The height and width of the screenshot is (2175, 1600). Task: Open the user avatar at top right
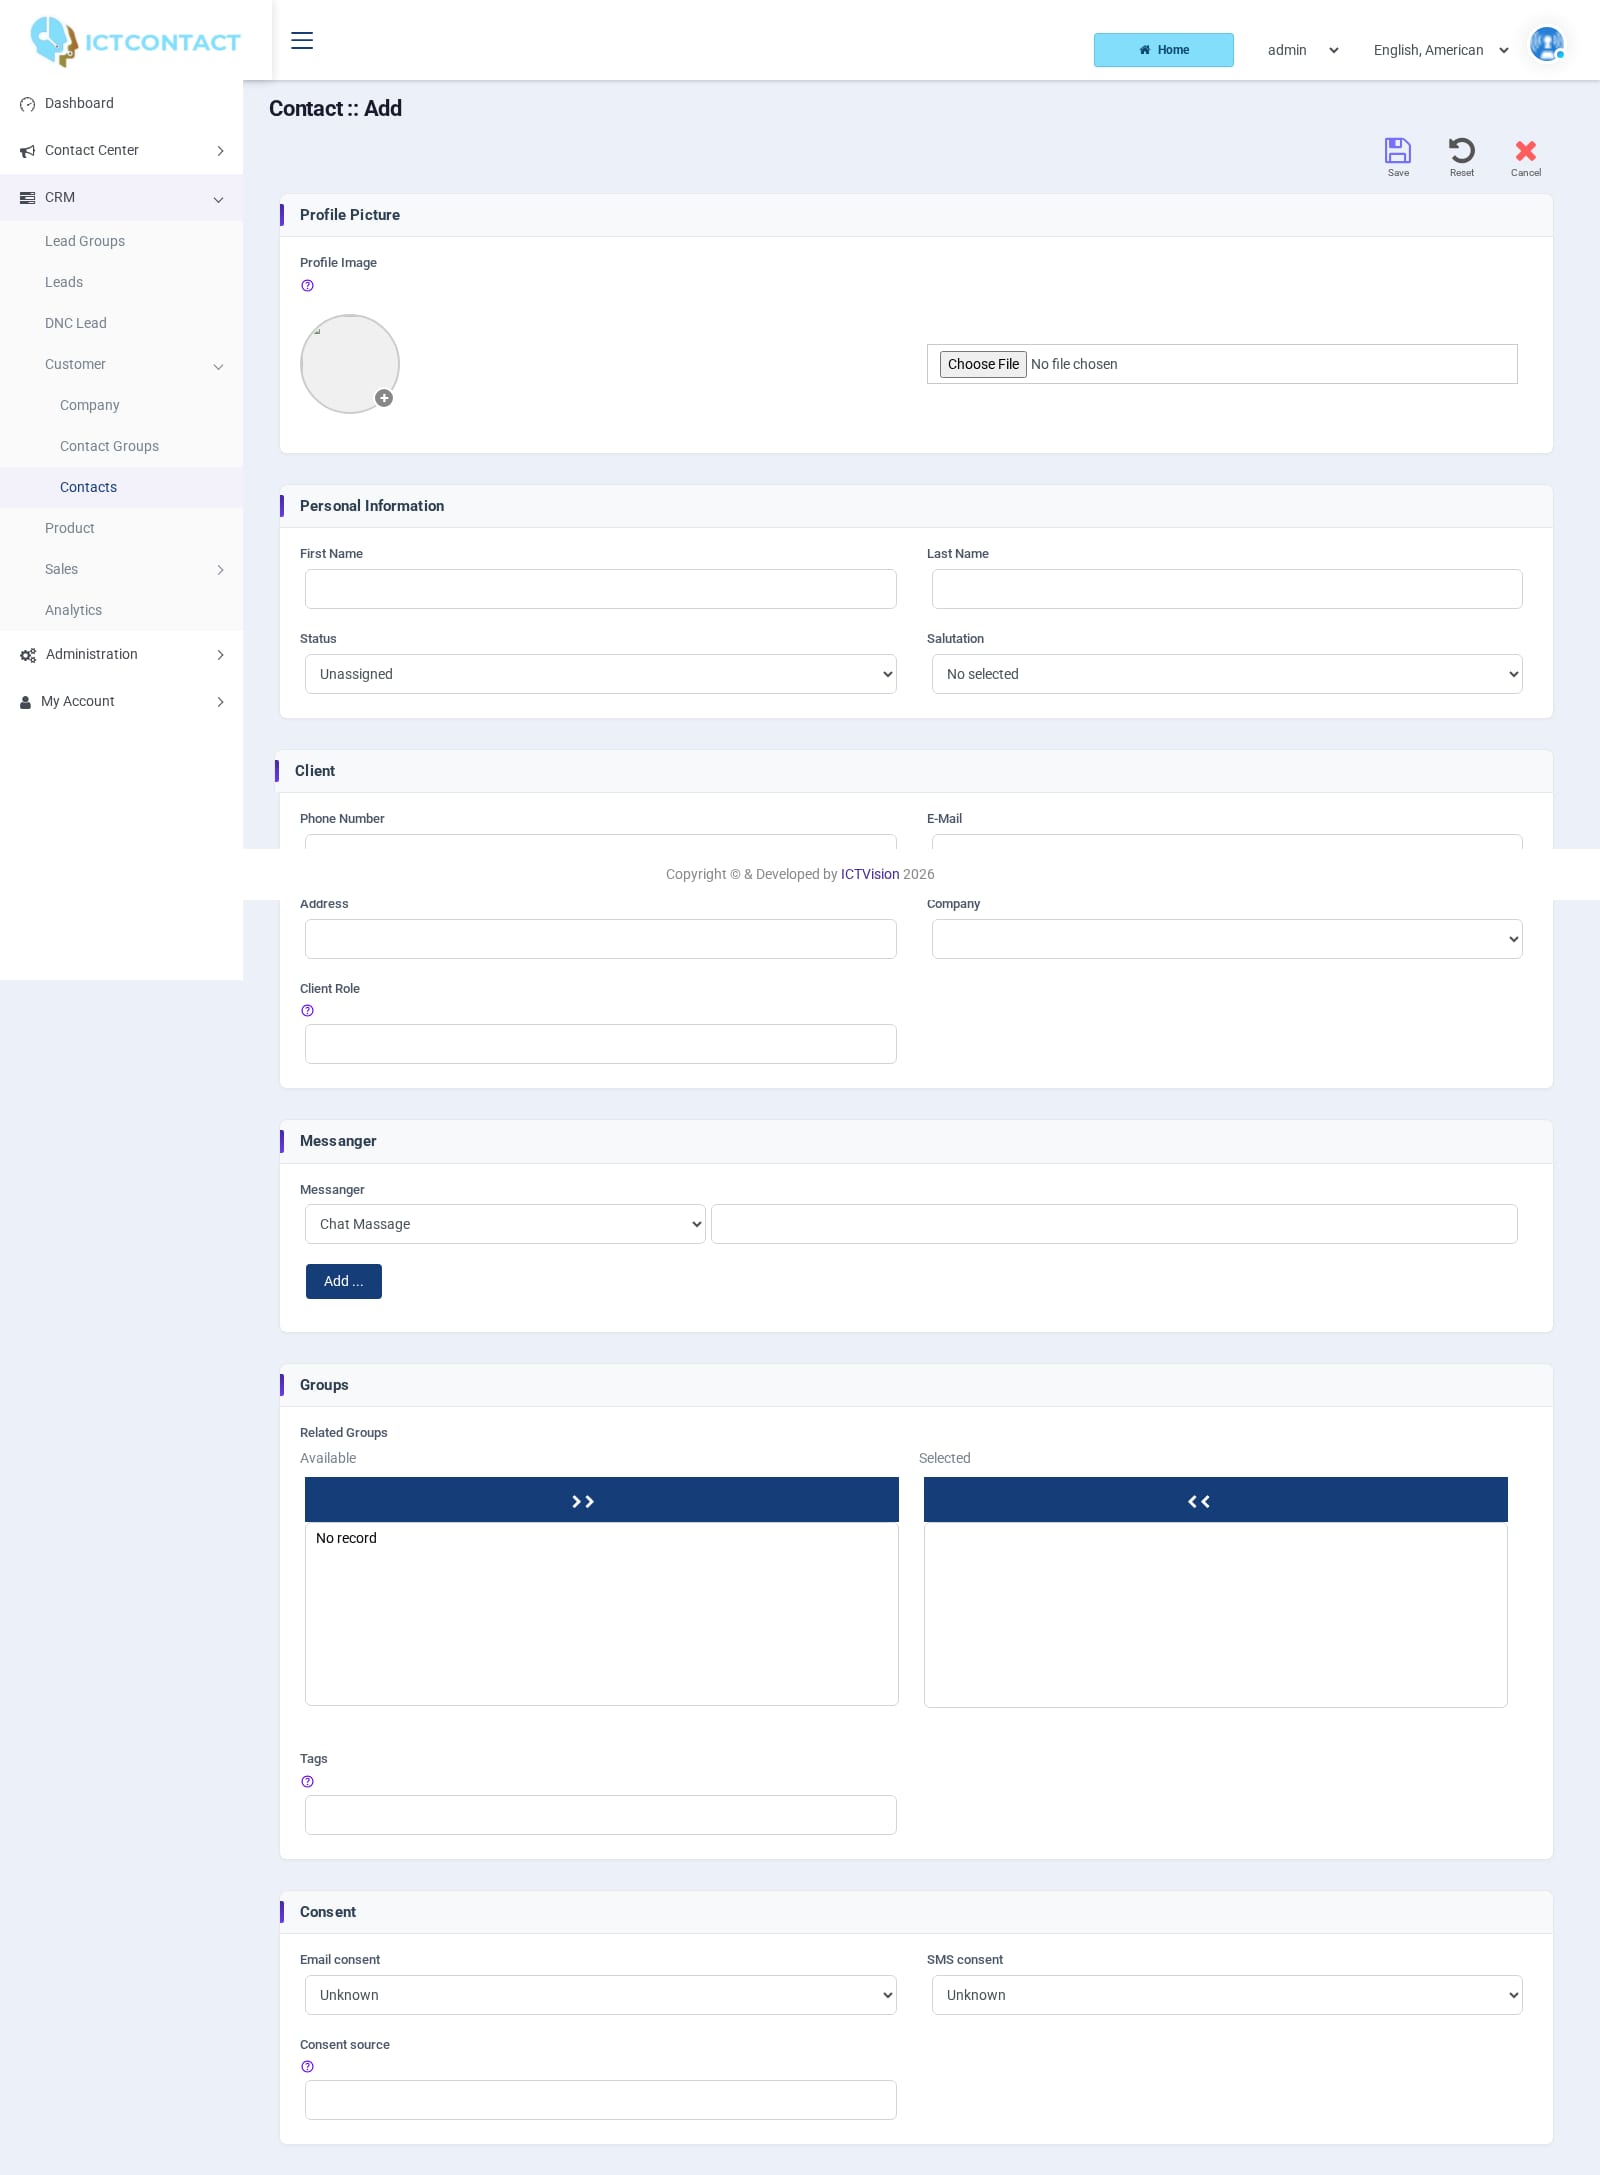(x=1547, y=44)
